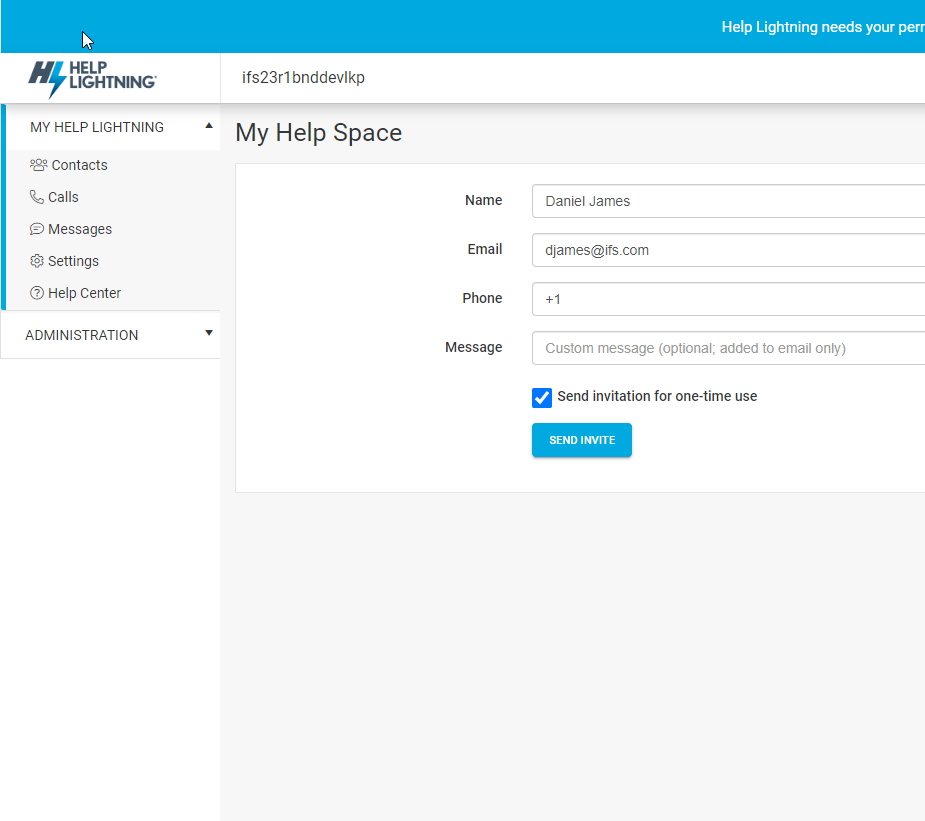Click the Settings gear icon
Screen dimensions: 925x821
(37, 261)
